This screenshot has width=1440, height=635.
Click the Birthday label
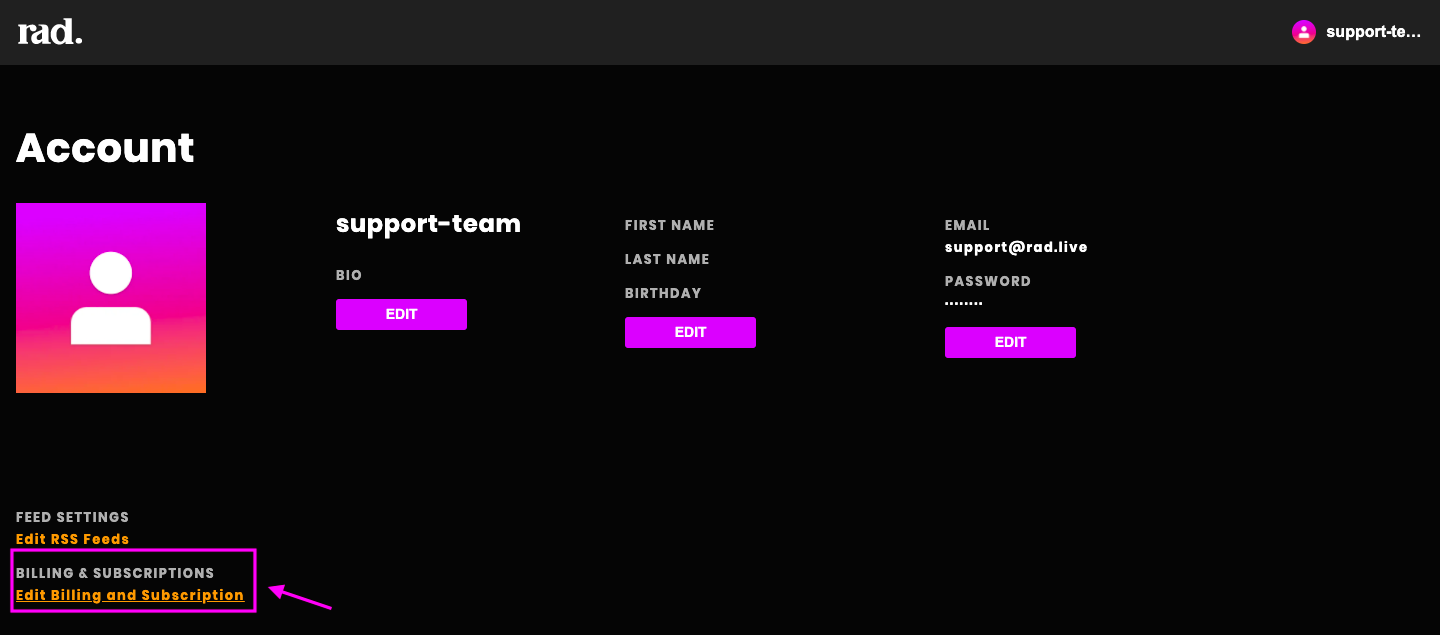tap(663, 293)
